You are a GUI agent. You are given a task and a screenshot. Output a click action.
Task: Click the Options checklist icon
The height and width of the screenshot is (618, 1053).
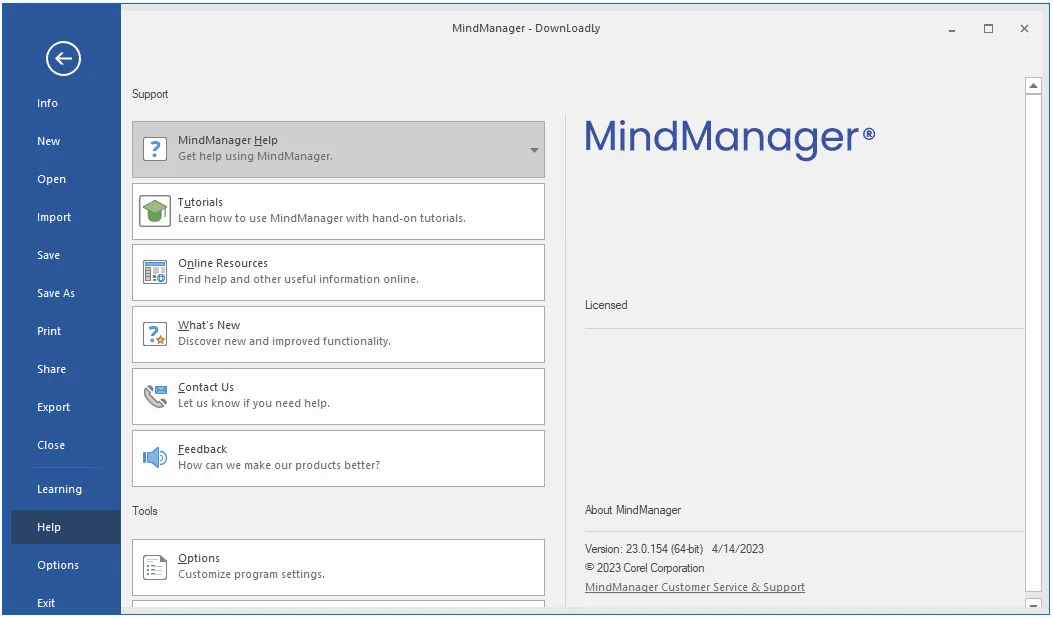click(155, 567)
